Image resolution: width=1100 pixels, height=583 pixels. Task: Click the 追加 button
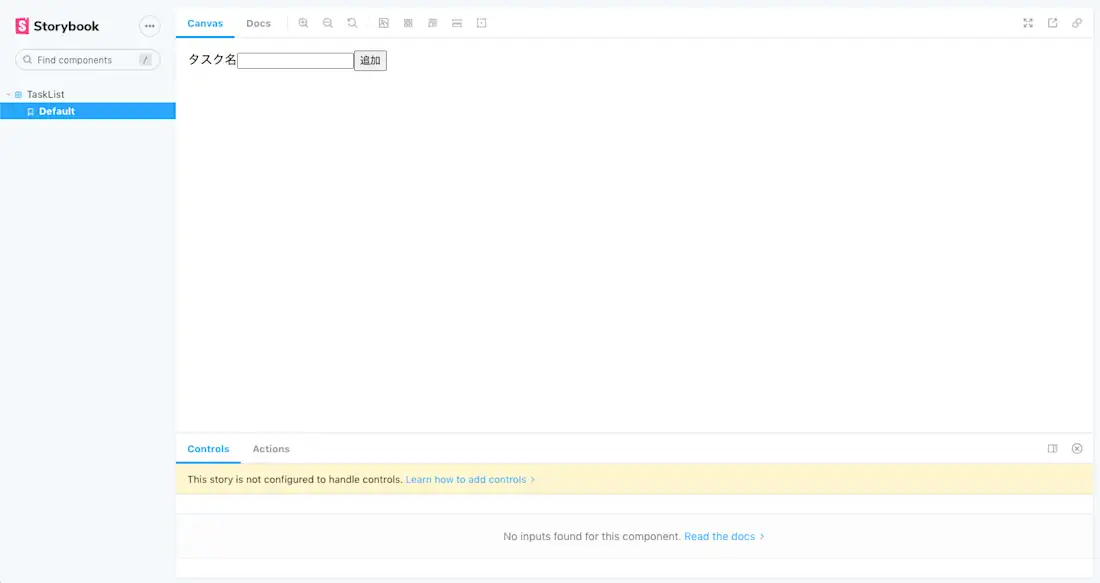[370, 60]
